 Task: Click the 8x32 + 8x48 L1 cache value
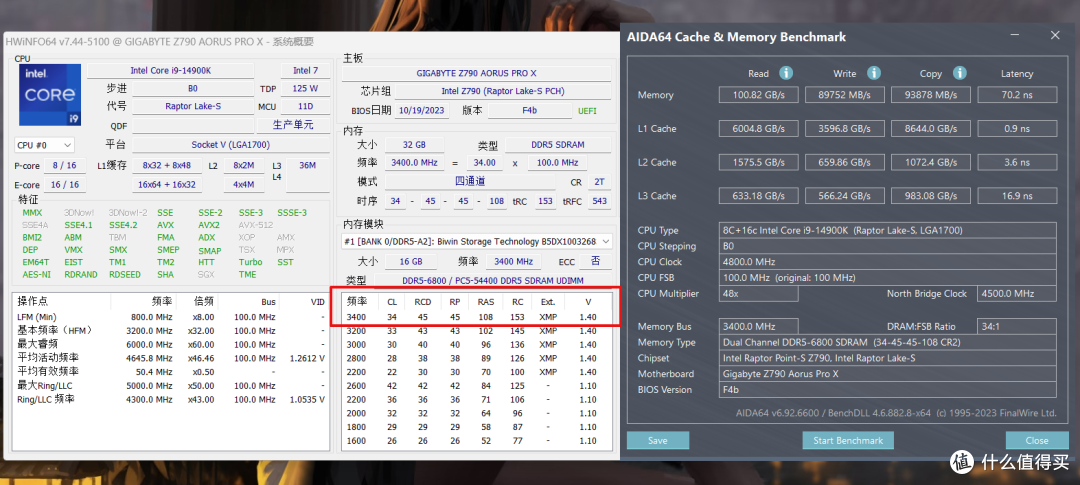pyautogui.click(x=167, y=165)
